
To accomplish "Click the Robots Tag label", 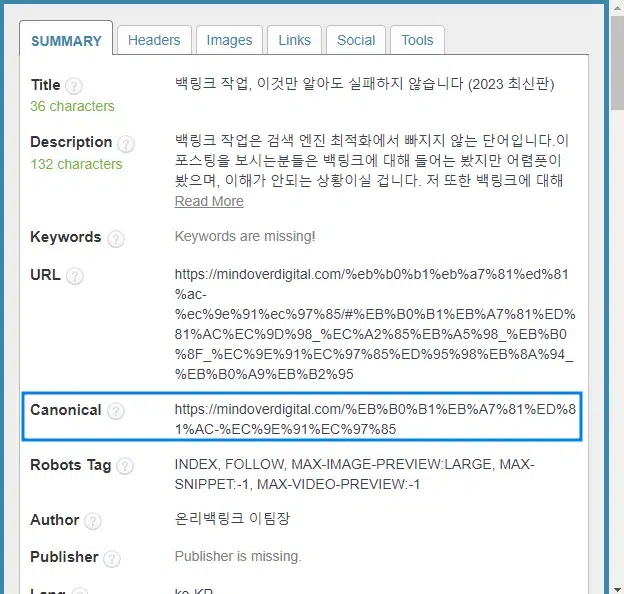I will pos(70,465).
